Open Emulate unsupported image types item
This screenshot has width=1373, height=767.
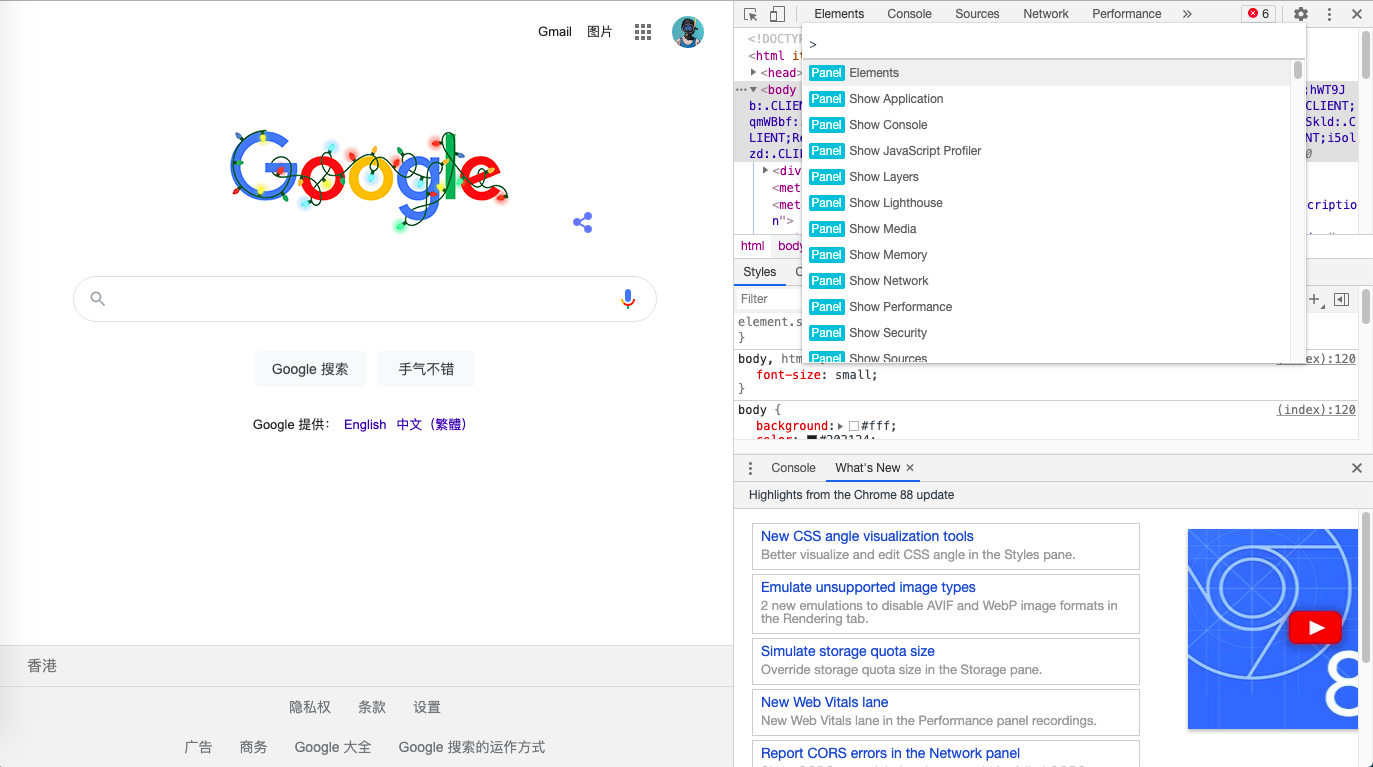pyautogui.click(x=946, y=603)
